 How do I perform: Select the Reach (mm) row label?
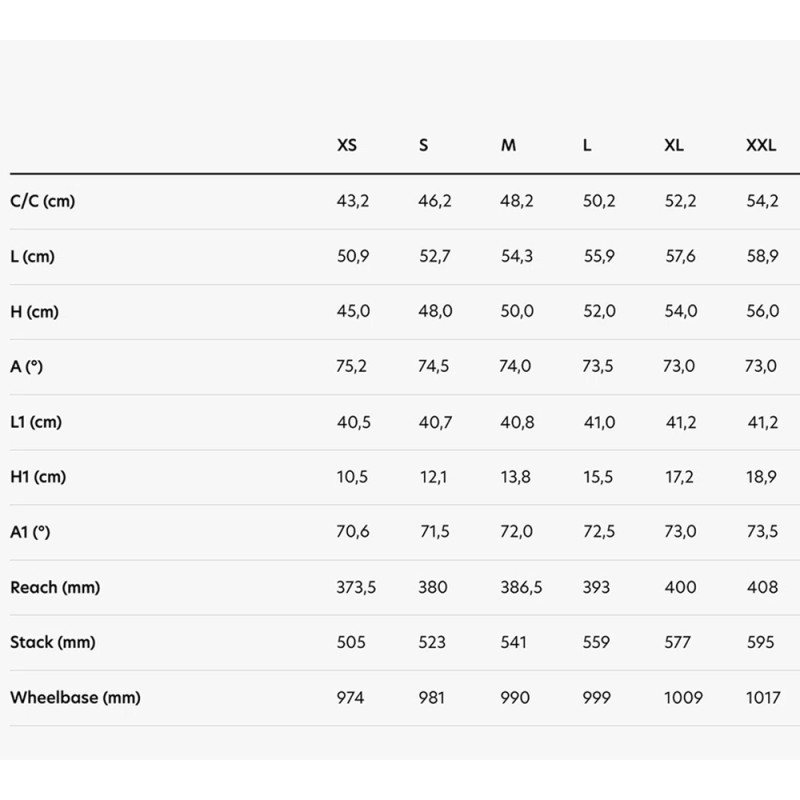(55, 587)
